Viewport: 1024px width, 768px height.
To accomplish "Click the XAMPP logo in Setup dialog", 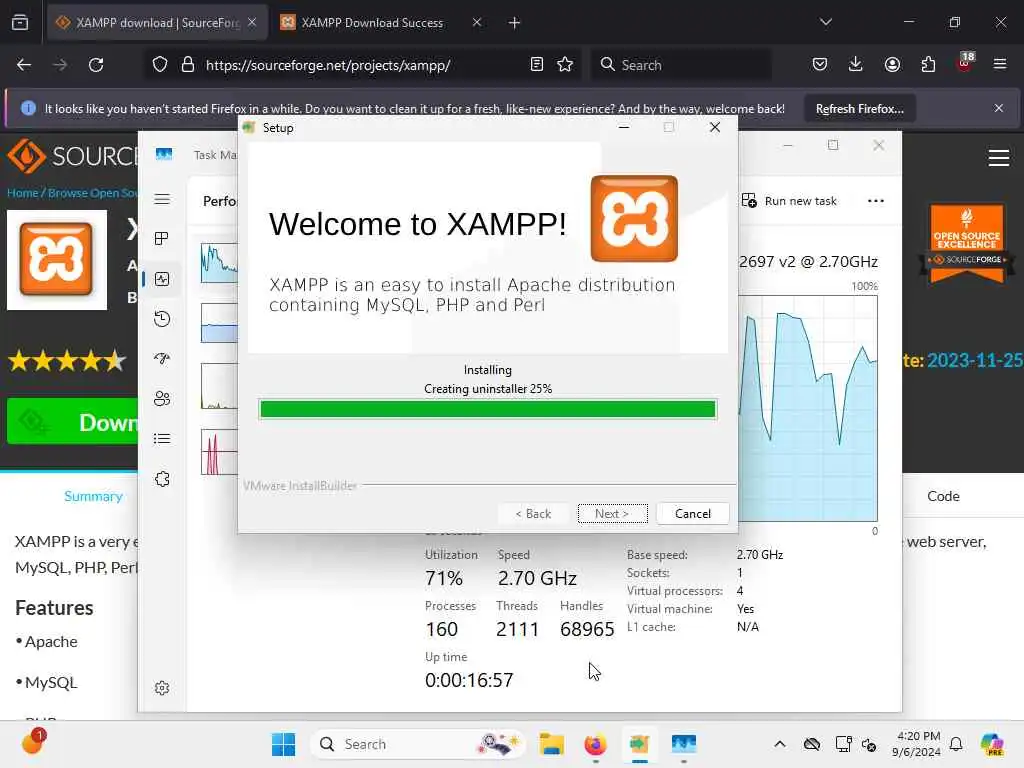I will [633, 218].
